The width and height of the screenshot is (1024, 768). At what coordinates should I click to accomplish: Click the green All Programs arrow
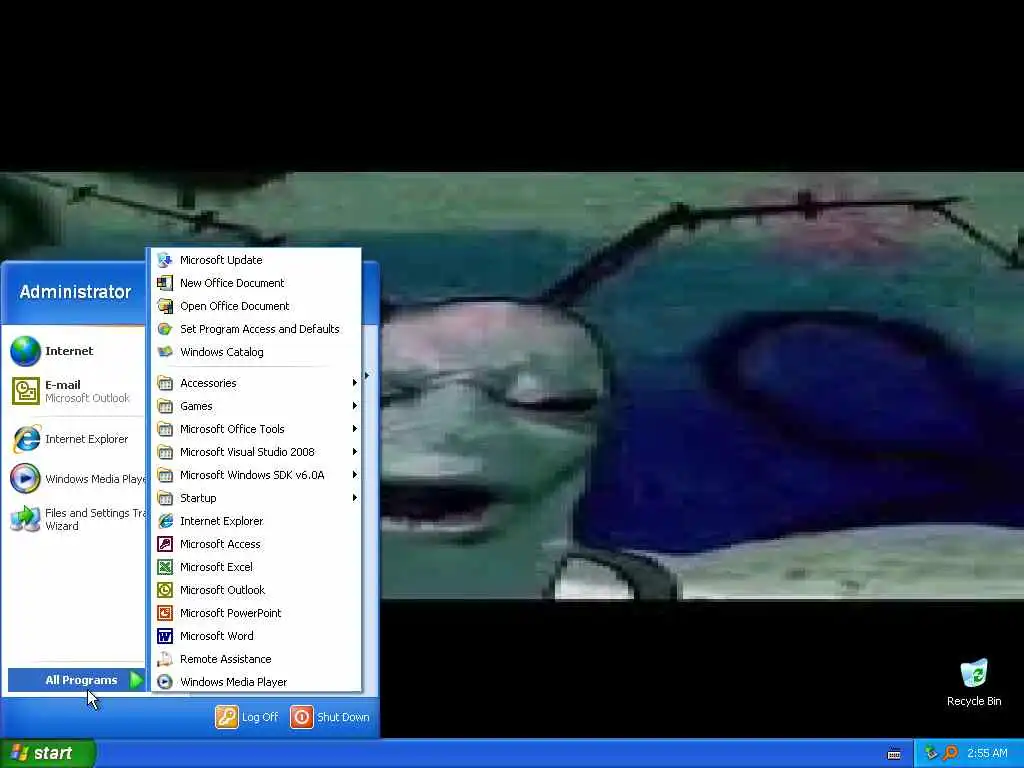[x=135, y=680]
